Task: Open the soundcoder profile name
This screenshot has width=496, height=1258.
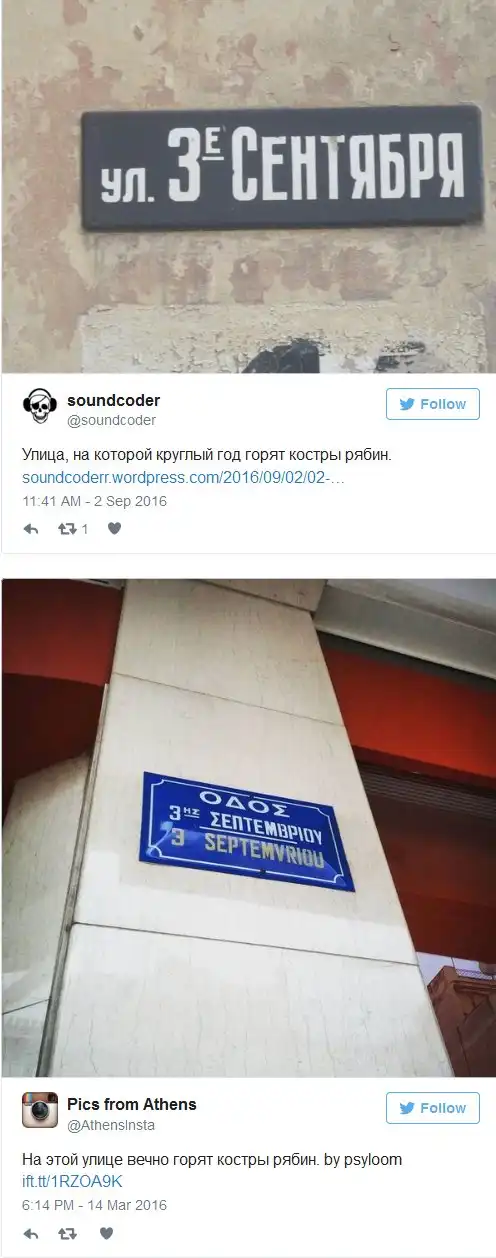Action: [x=113, y=400]
